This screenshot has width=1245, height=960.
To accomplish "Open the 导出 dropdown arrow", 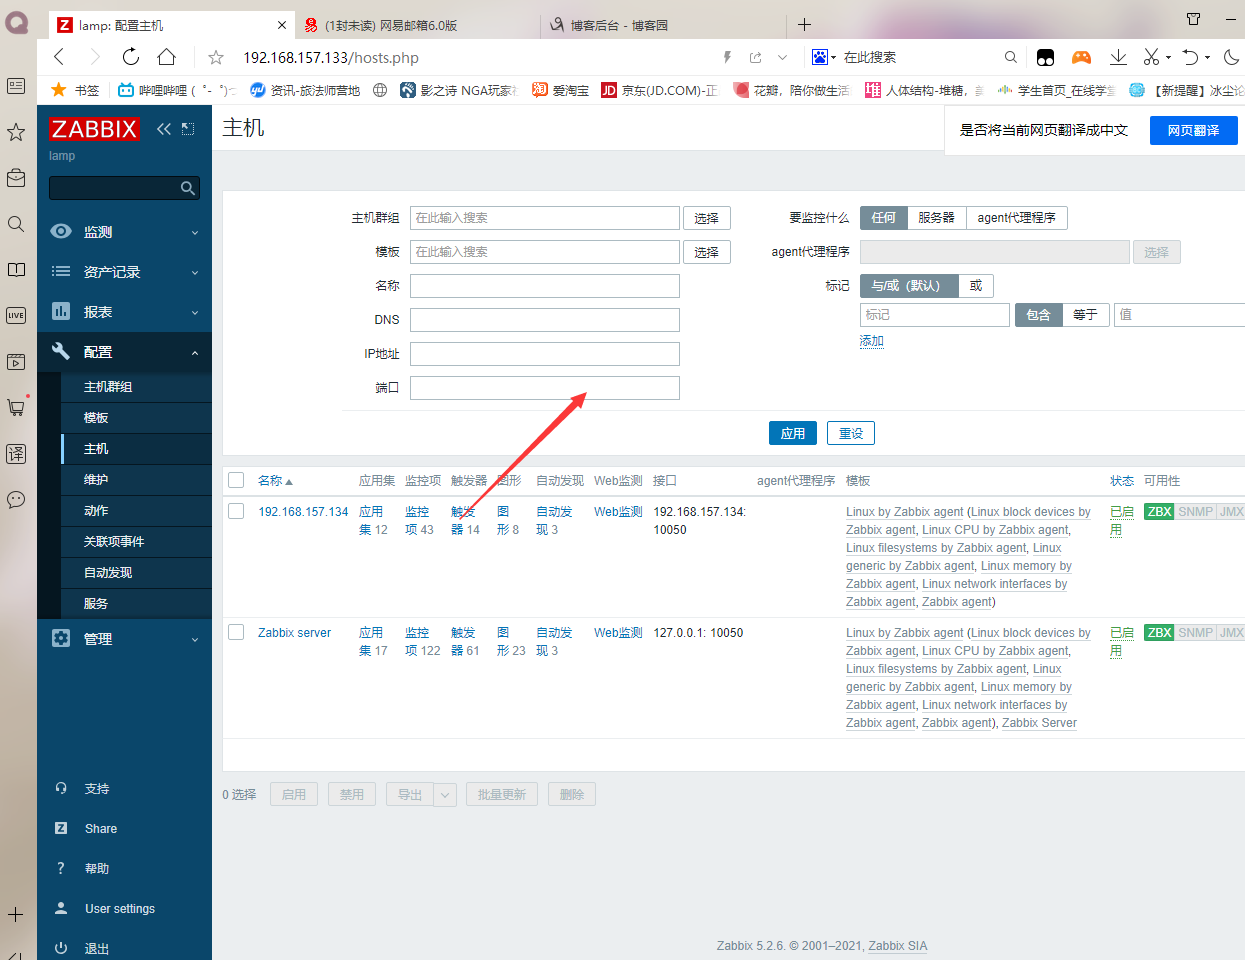I will (x=445, y=795).
